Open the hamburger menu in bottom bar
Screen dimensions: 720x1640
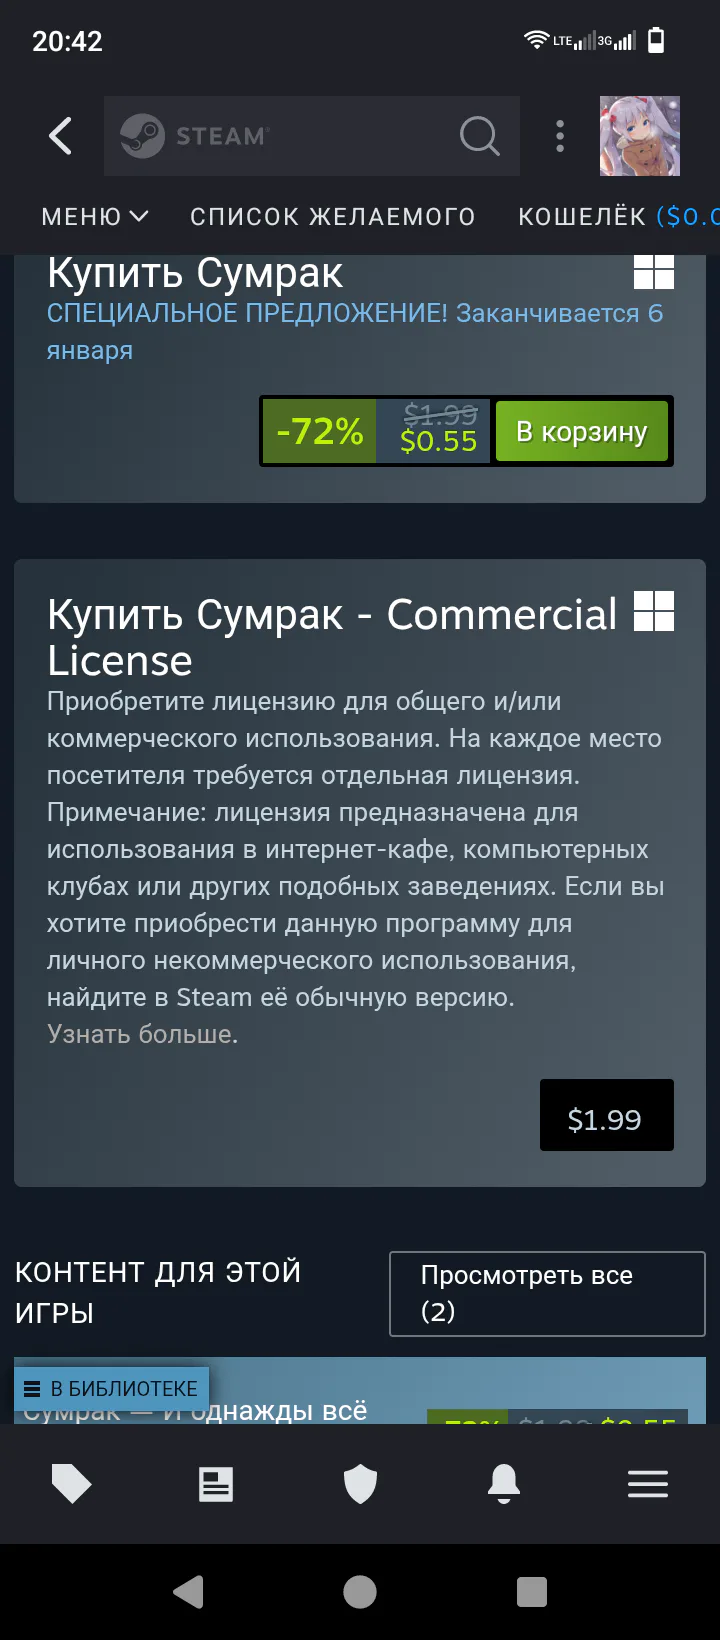(x=648, y=1484)
